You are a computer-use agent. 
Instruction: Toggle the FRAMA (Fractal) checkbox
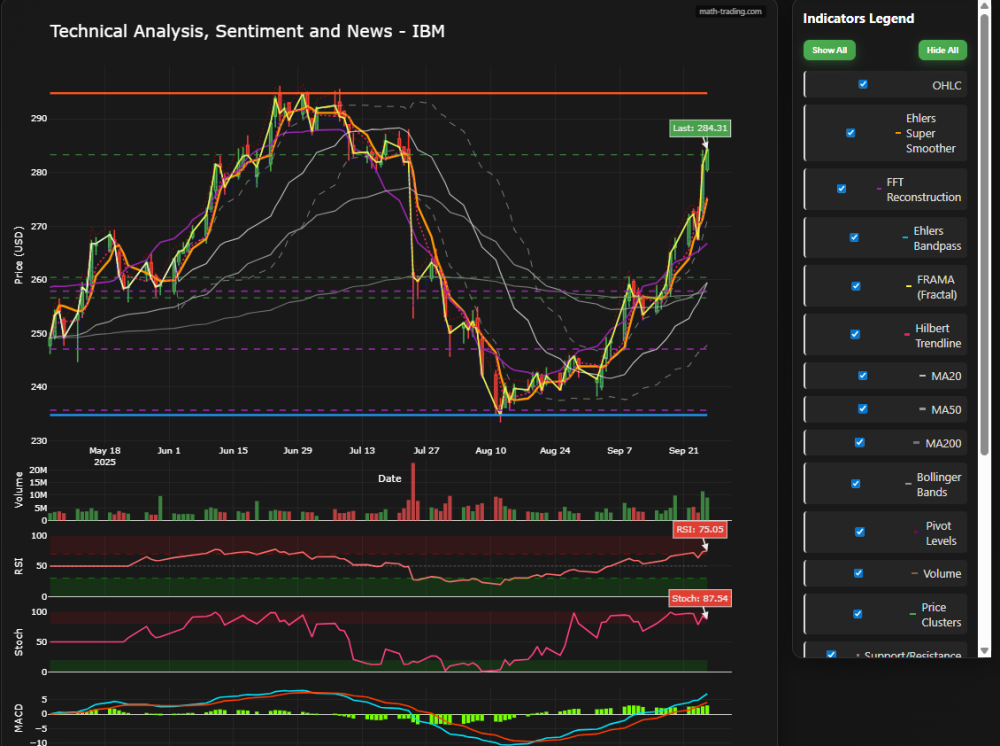click(856, 286)
